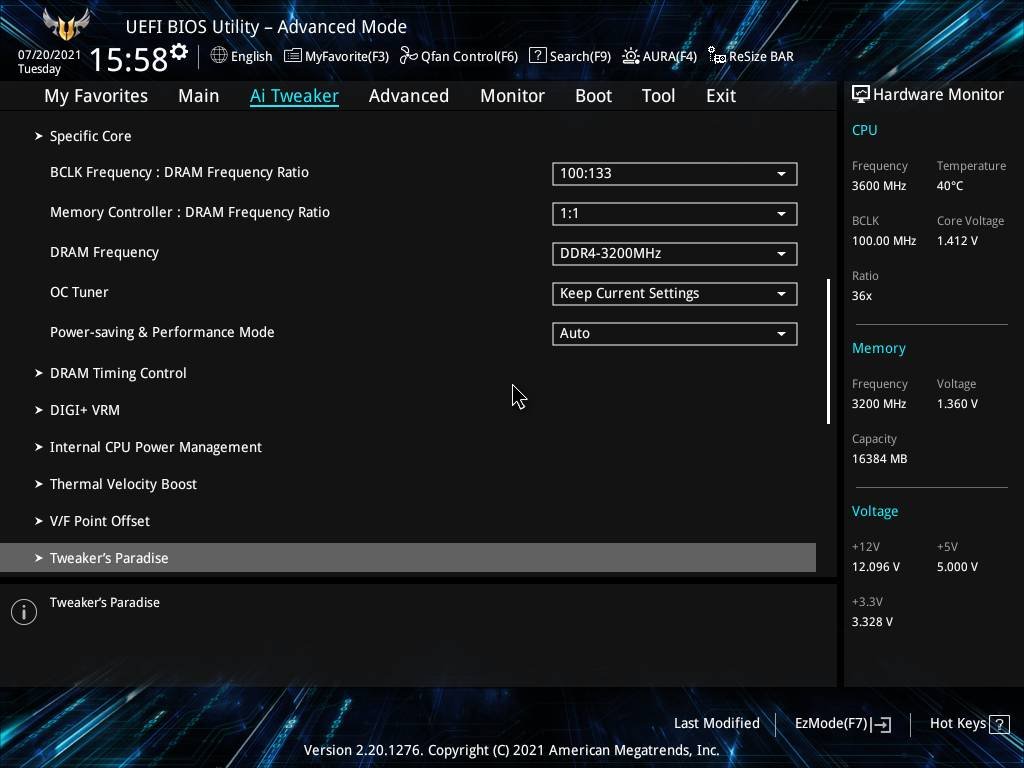Open AURA(F4) lighting settings
Image resolution: width=1024 pixels, height=768 pixels.
click(x=659, y=56)
